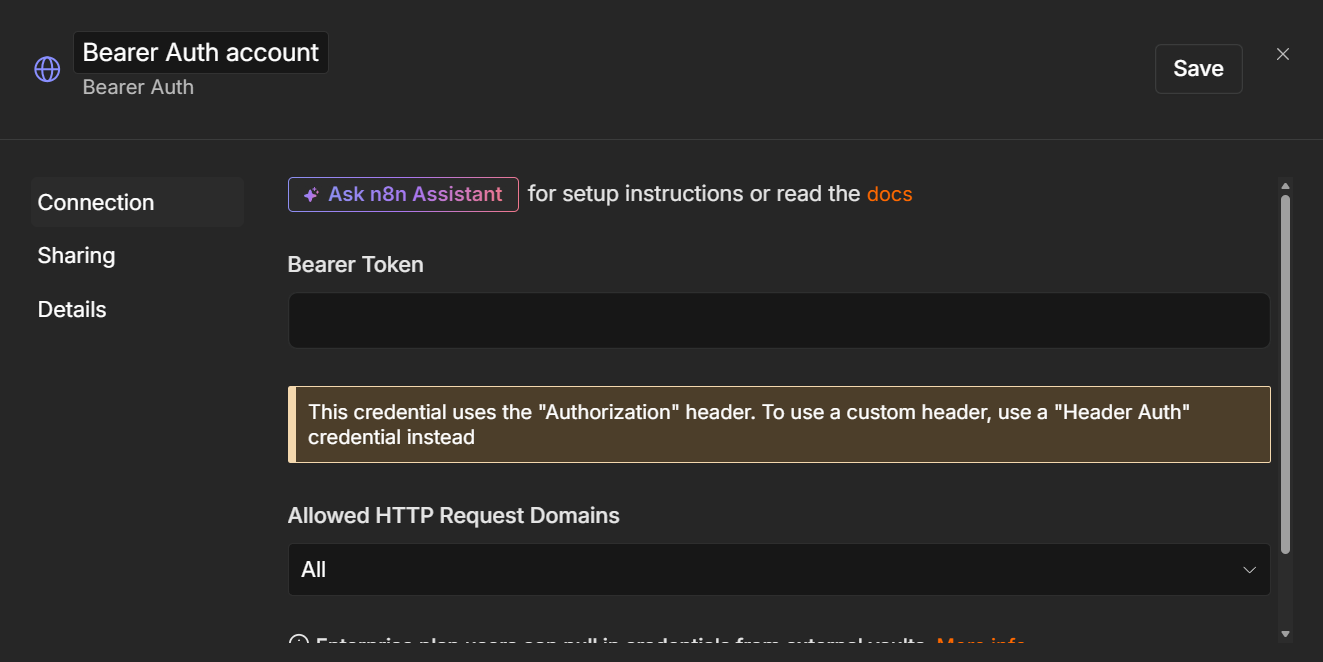Click the scrollbar up arrow
This screenshot has height=662, width=1323.
tap(1285, 185)
